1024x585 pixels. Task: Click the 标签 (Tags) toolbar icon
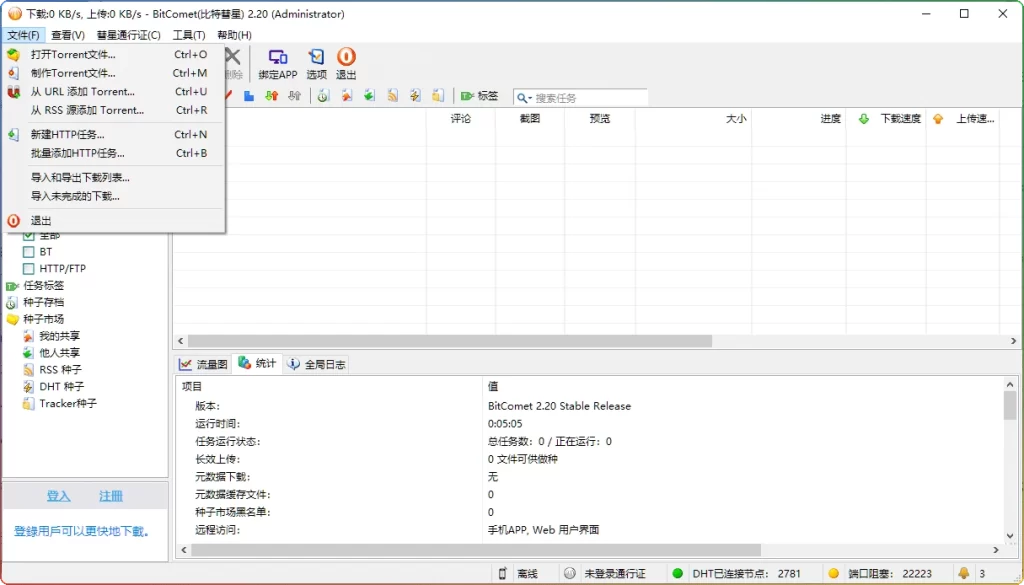478,96
